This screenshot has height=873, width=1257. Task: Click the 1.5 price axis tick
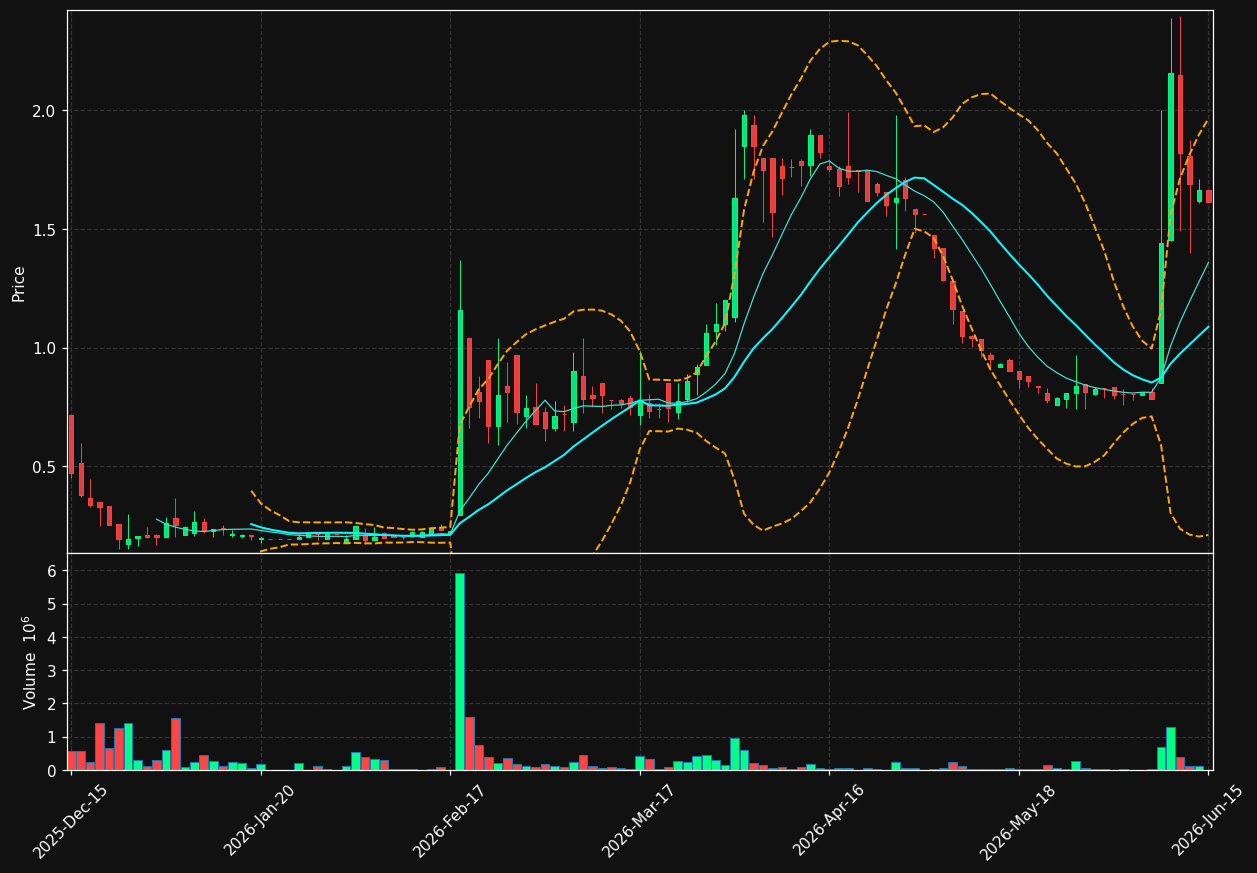tap(46, 229)
